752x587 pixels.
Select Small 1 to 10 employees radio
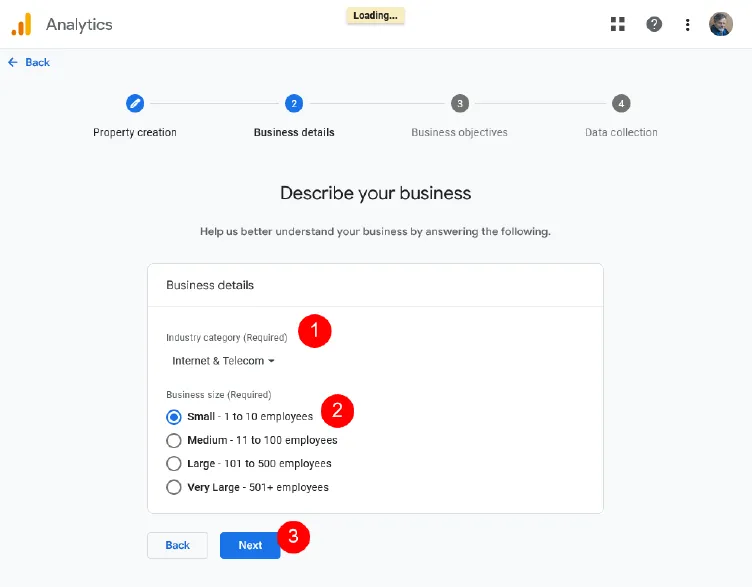click(174, 417)
